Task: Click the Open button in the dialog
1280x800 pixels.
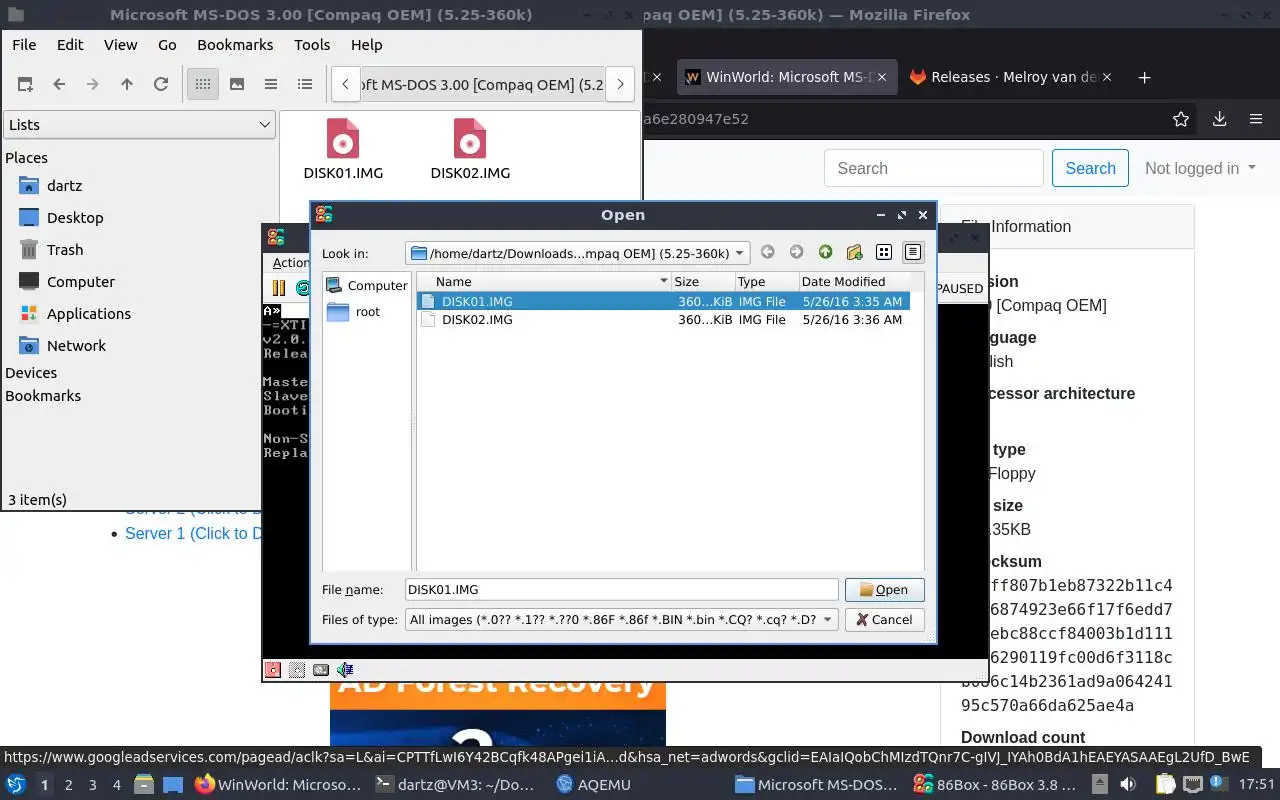Action: point(885,590)
